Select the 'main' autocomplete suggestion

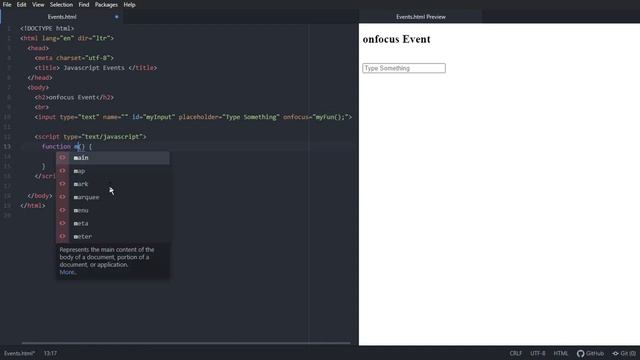click(113, 158)
